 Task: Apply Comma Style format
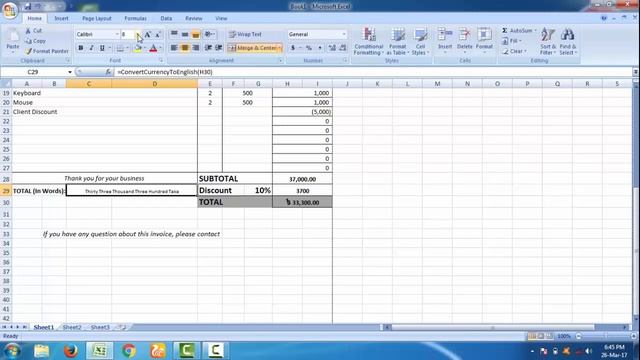coord(320,48)
